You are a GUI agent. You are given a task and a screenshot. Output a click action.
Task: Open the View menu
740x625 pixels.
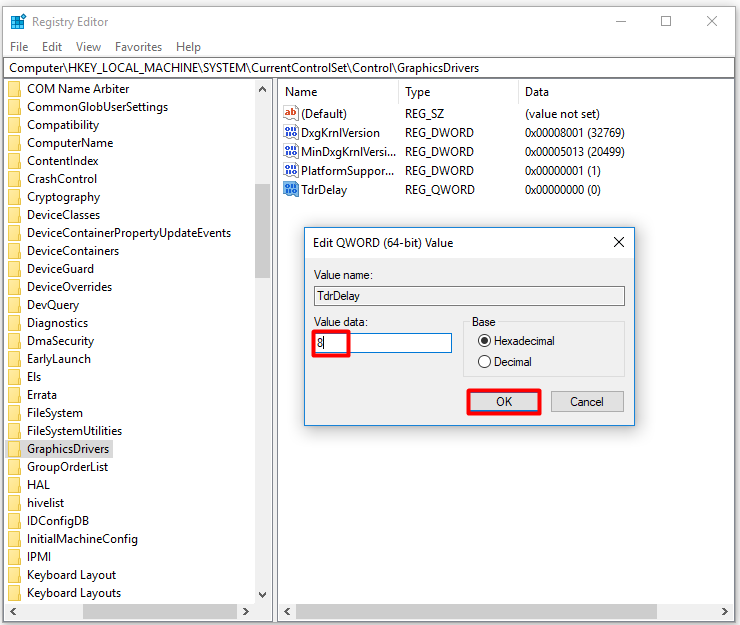pos(88,47)
